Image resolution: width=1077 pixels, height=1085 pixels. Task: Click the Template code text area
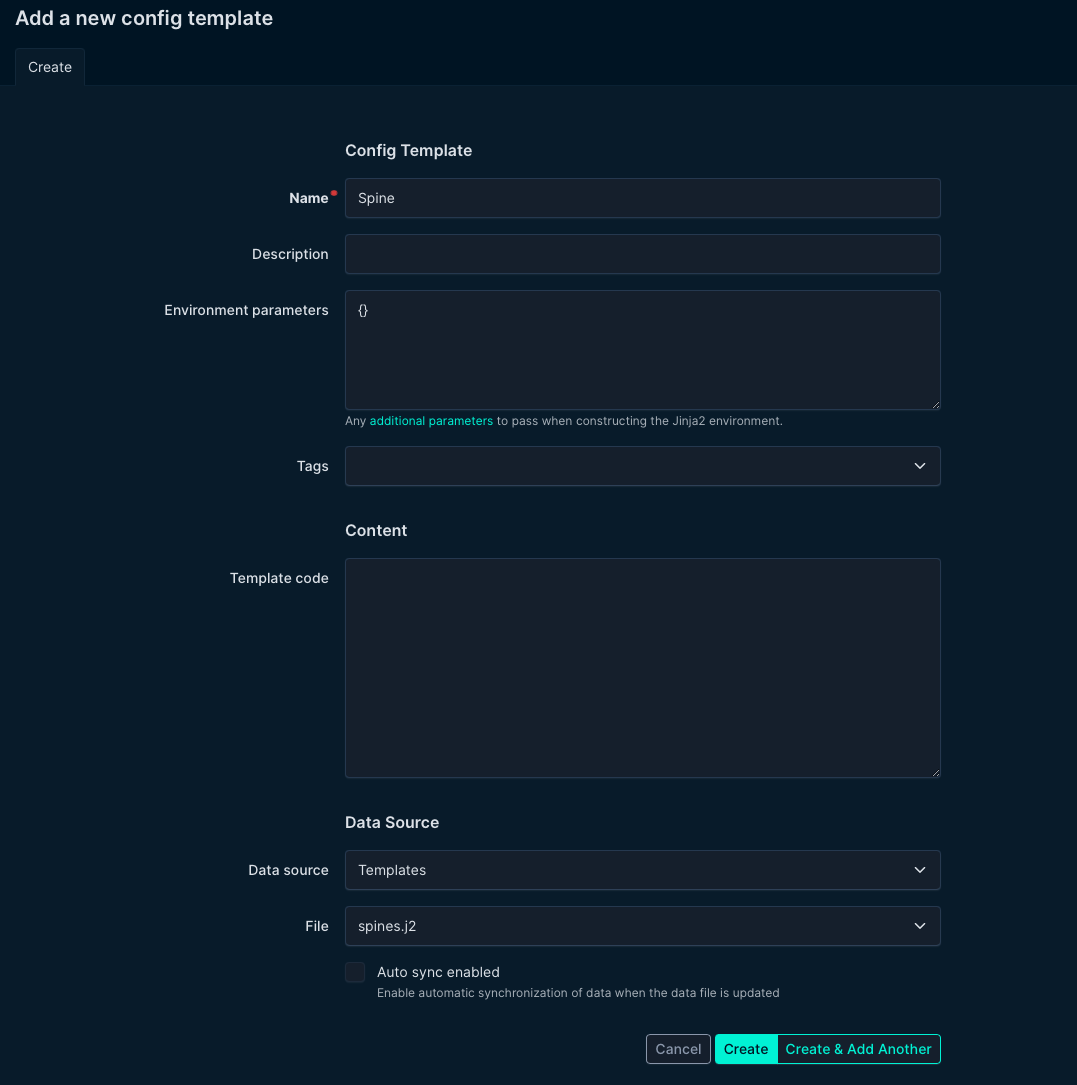(x=642, y=667)
